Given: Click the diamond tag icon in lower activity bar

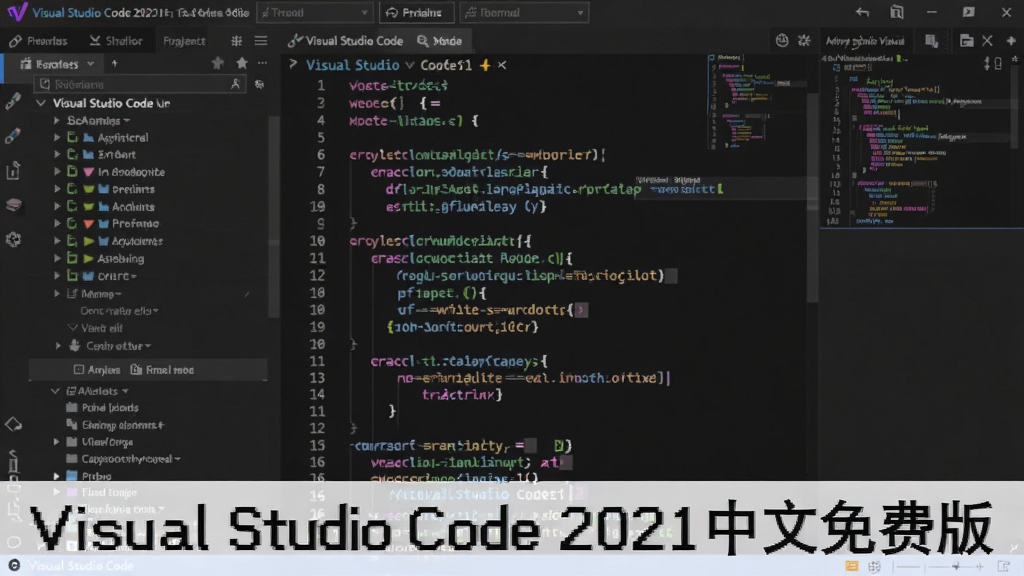Looking at the screenshot, I should pyautogui.click(x=13, y=425).
